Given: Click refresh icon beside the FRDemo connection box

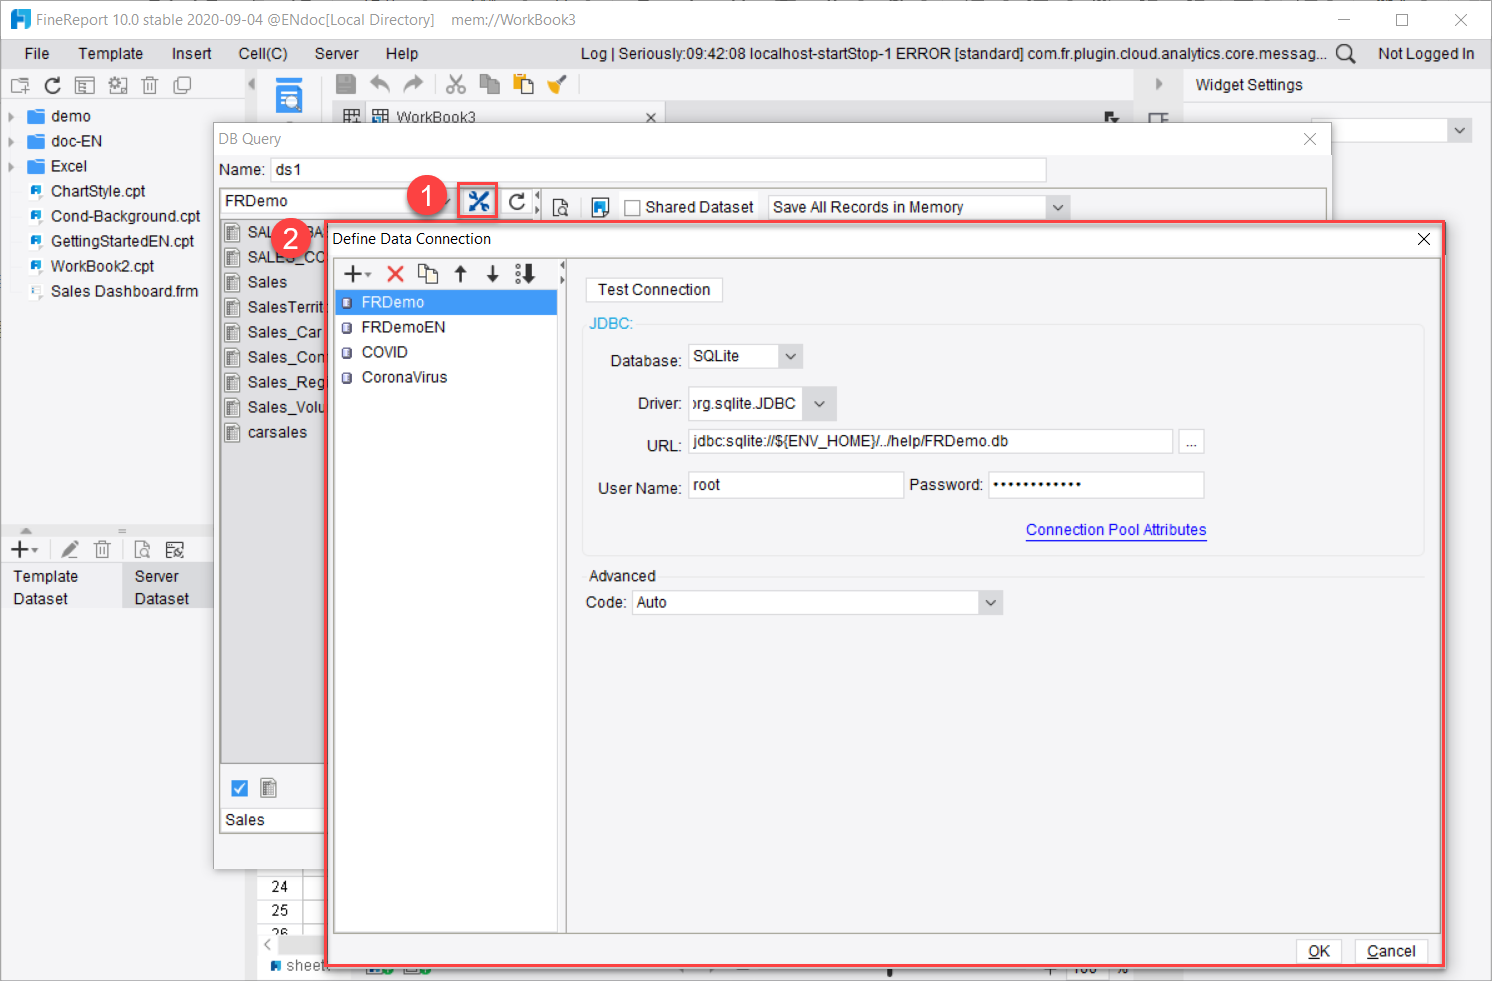Looking at the screenshot, I should (x=517, y=202).
